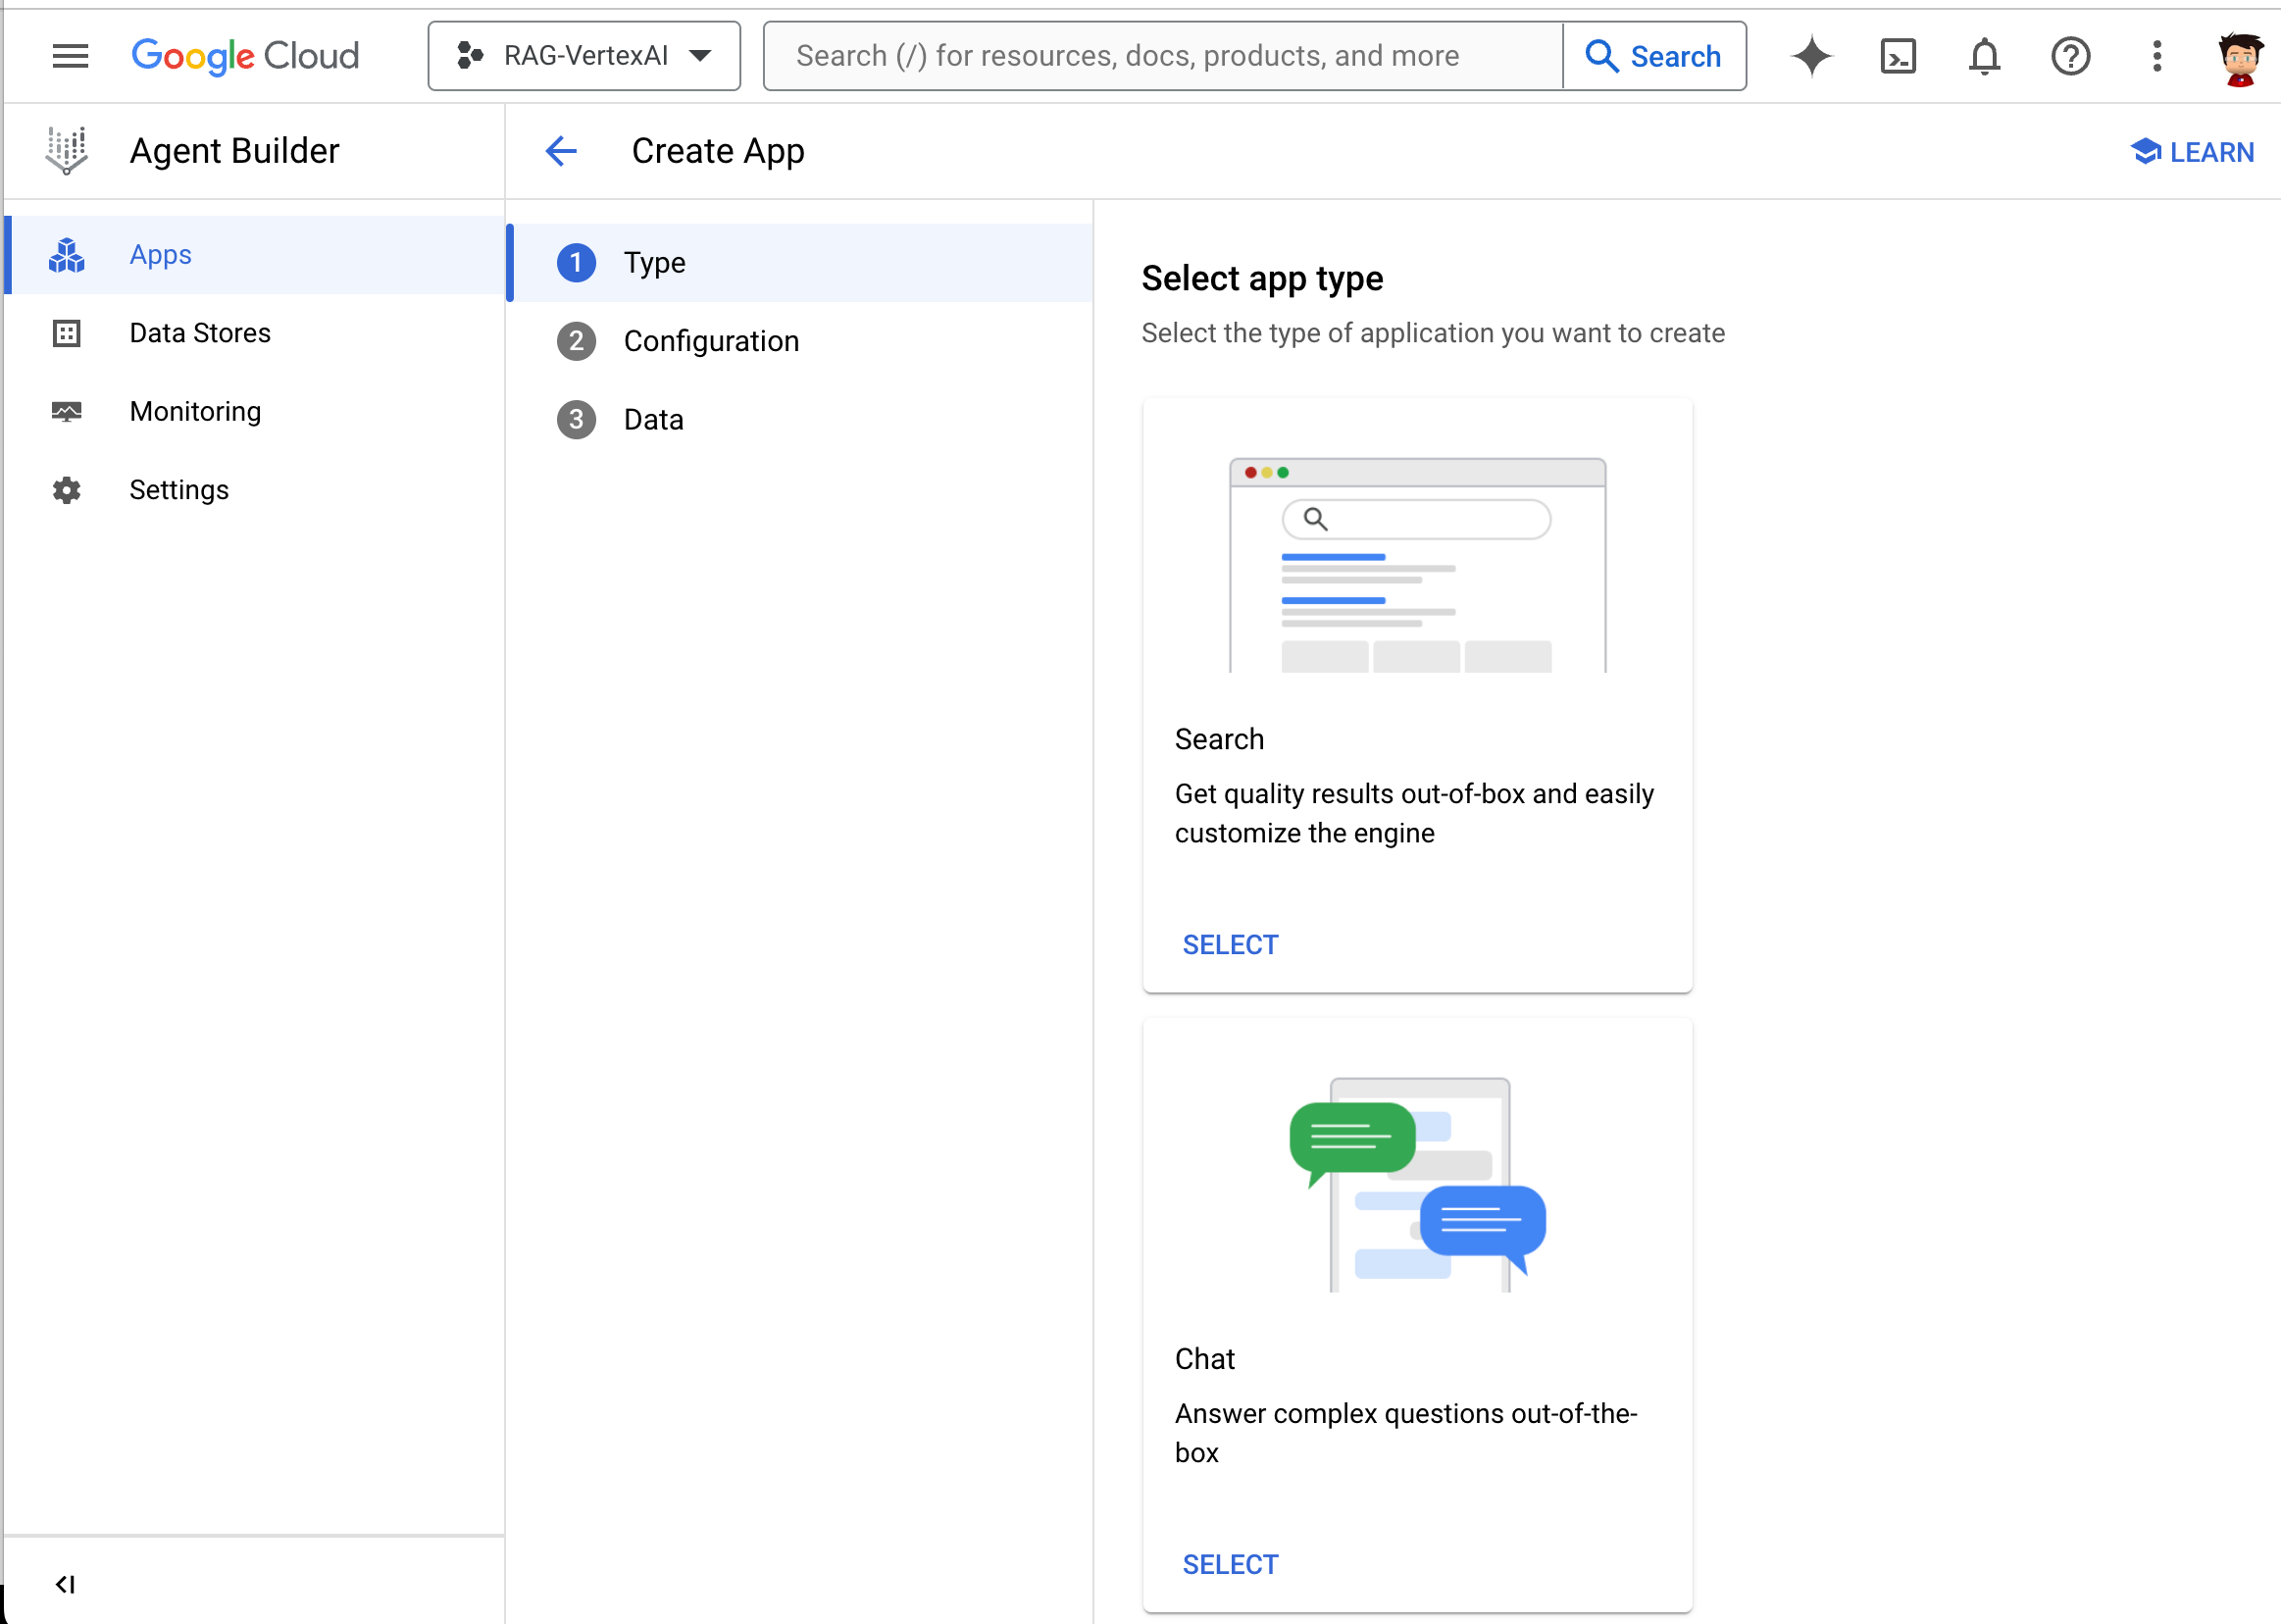This screenshot has height=1624, width=2281.
Task: Open the hamburger navigation menu
Action: pyautogui.click(x=70, y=56)
